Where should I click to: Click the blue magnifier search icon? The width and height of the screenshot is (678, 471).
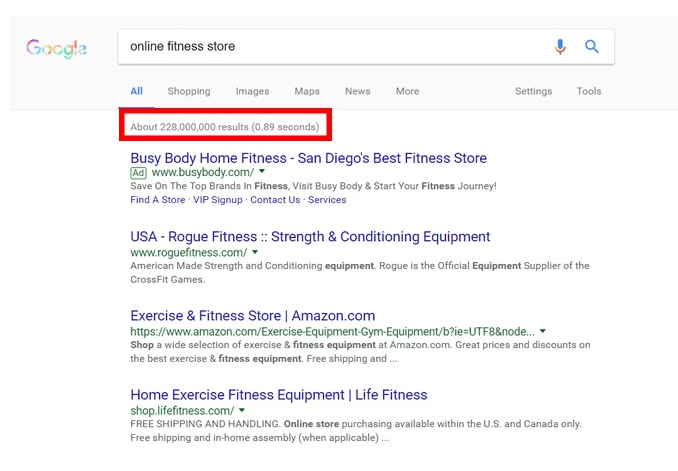592,46
